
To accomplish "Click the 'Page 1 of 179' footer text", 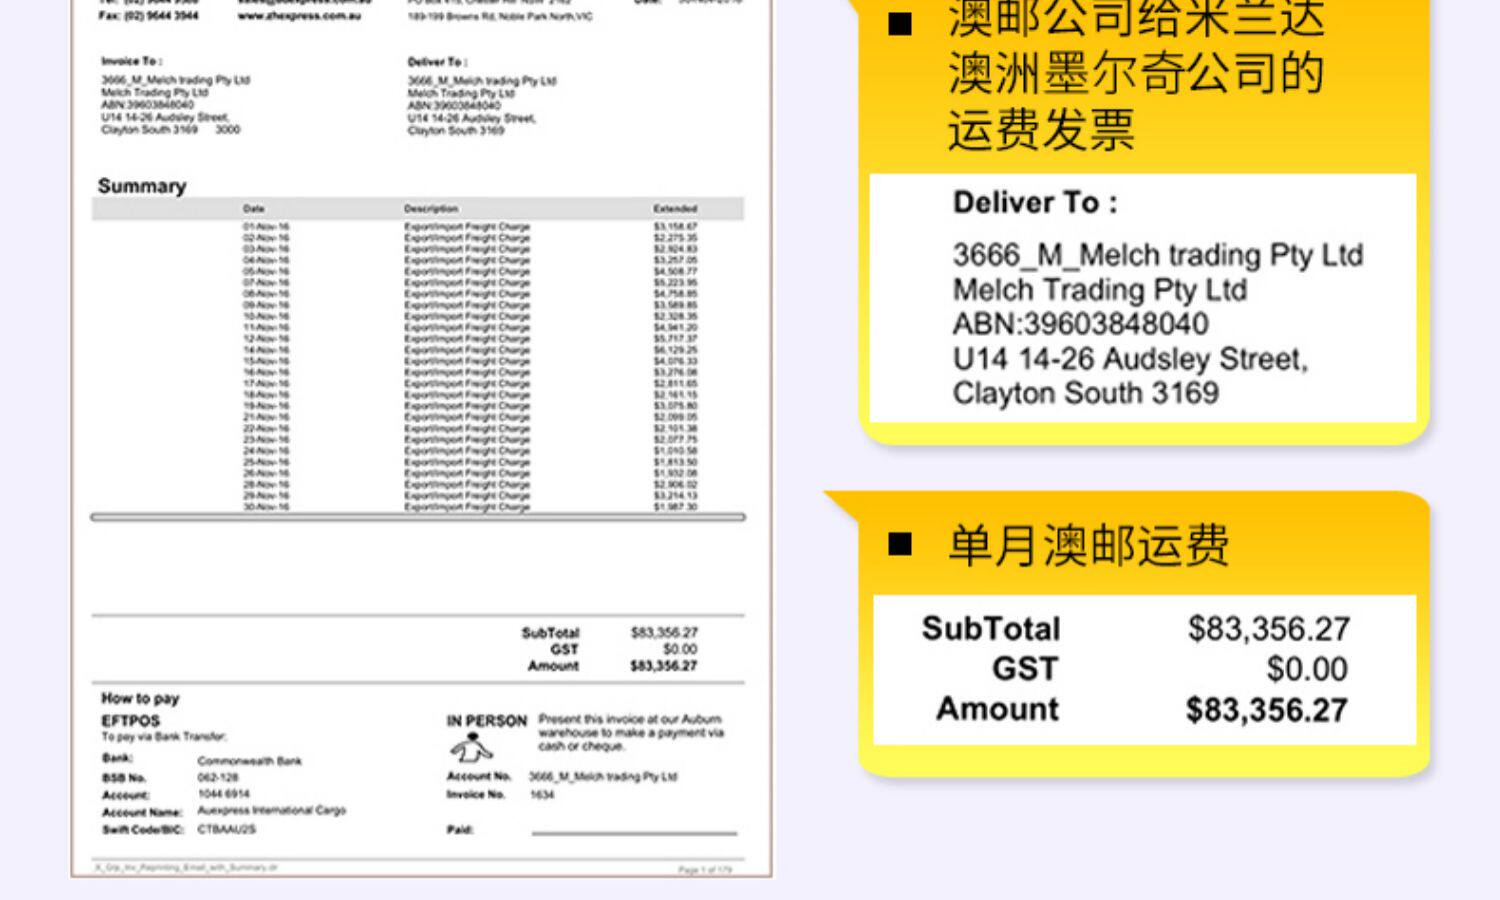I will point(705,870).
